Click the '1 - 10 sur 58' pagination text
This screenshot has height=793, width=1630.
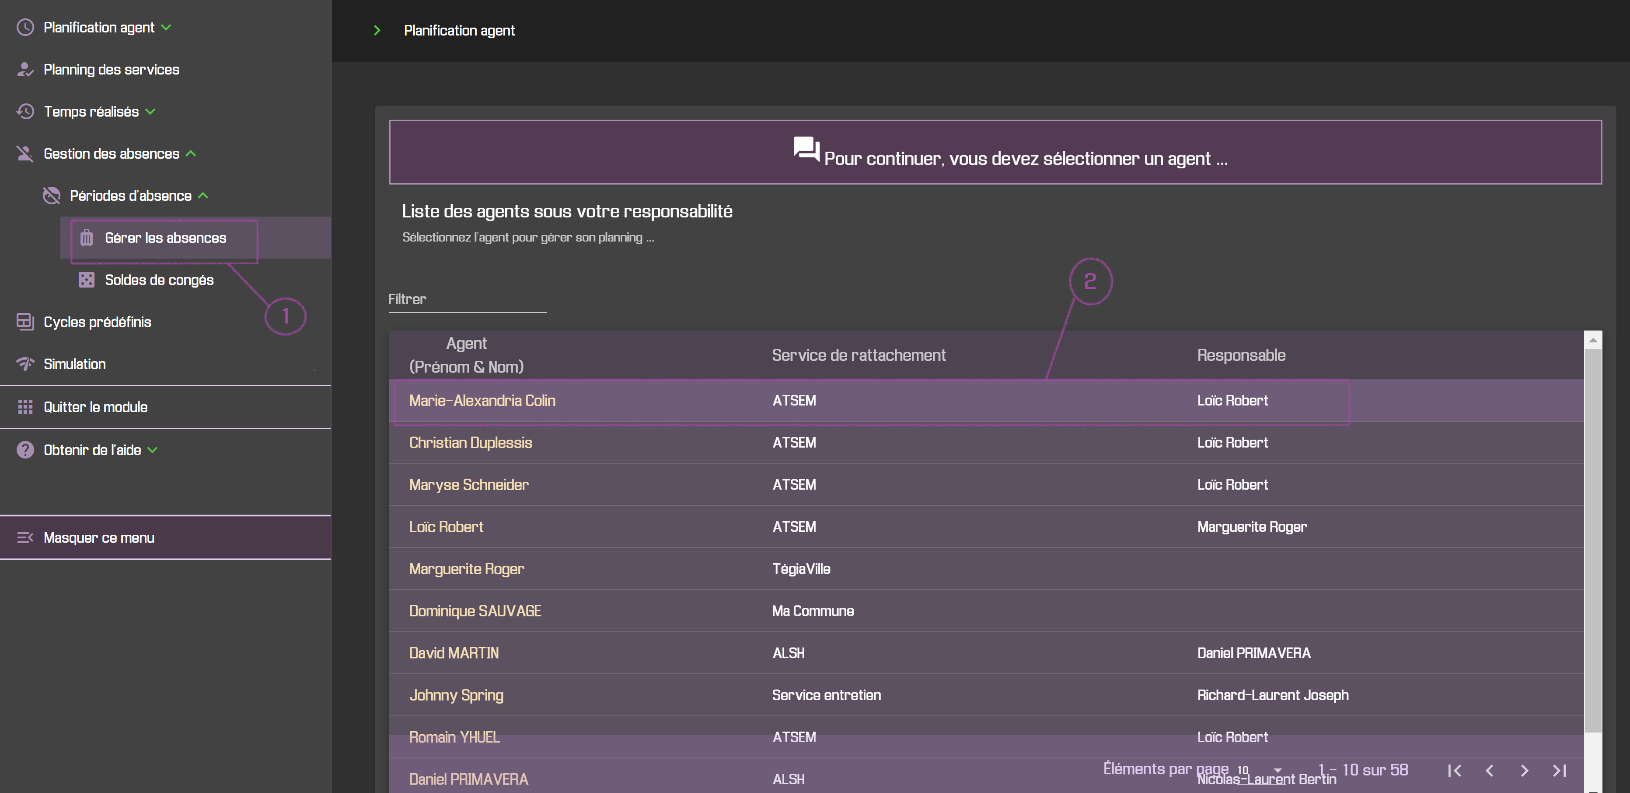pyautogui.click(x=1363, y=770)
